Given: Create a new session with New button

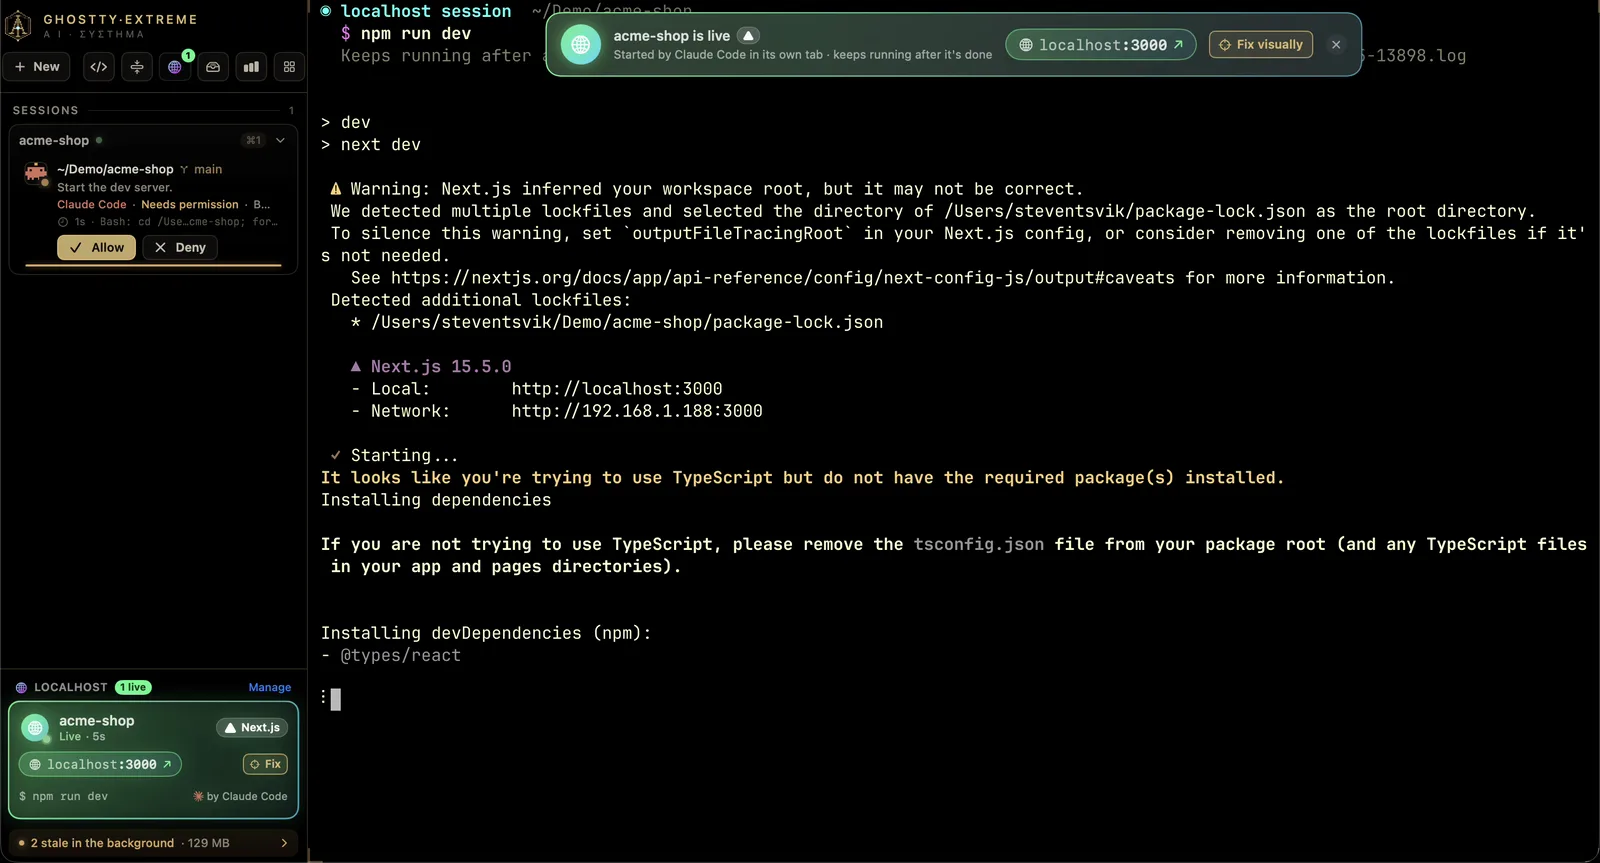Looking at the screenshot, I should [x=37, y=67].
